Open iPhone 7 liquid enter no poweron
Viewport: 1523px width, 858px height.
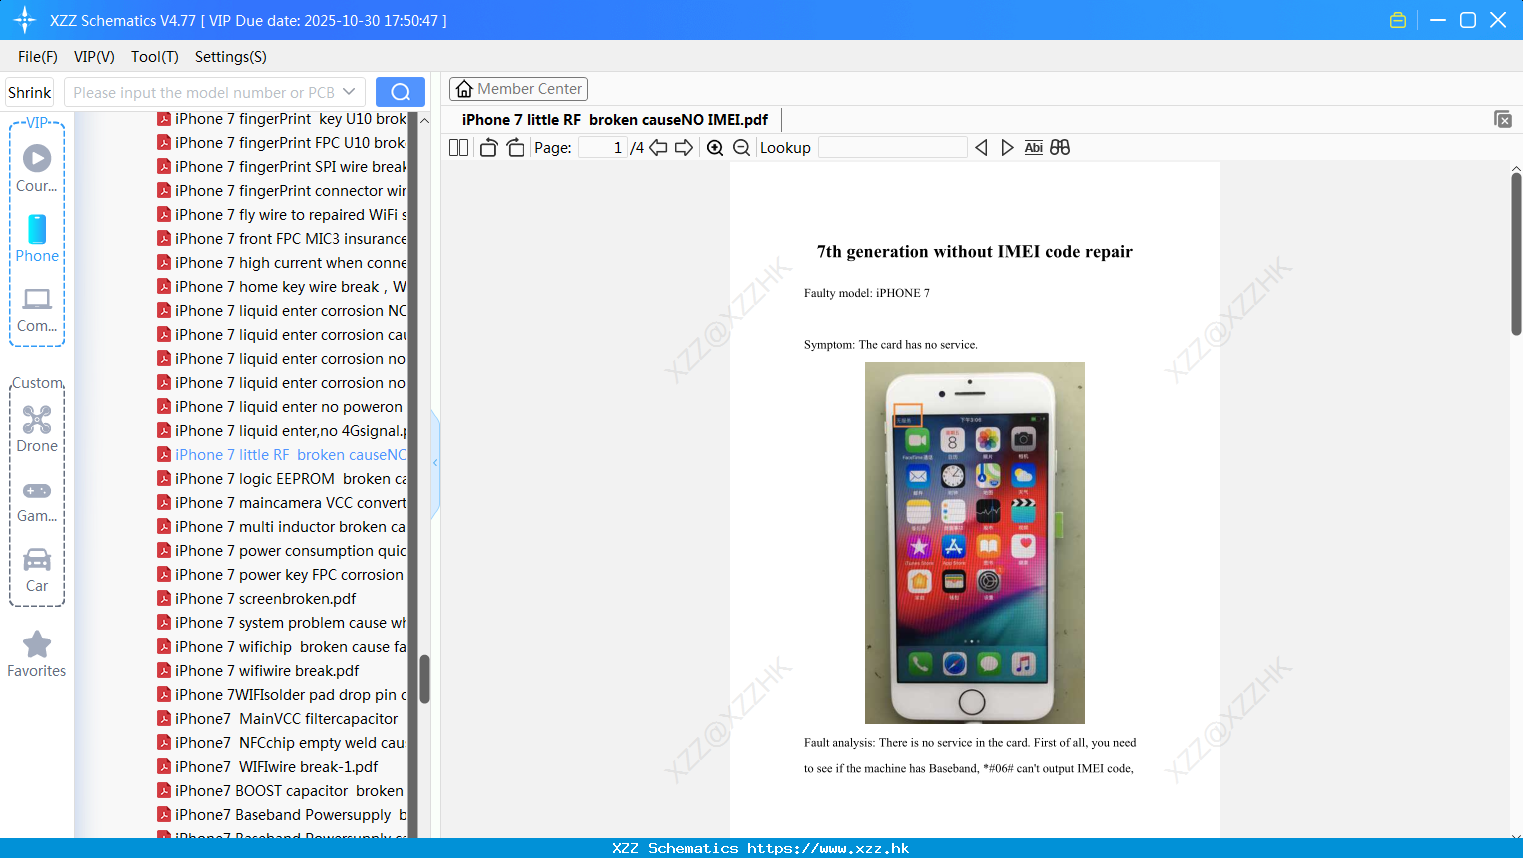(281, 407)
